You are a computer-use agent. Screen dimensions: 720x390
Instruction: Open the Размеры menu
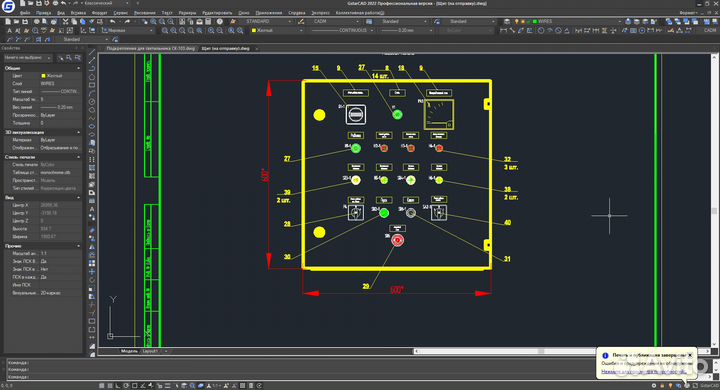coord(187,13)
